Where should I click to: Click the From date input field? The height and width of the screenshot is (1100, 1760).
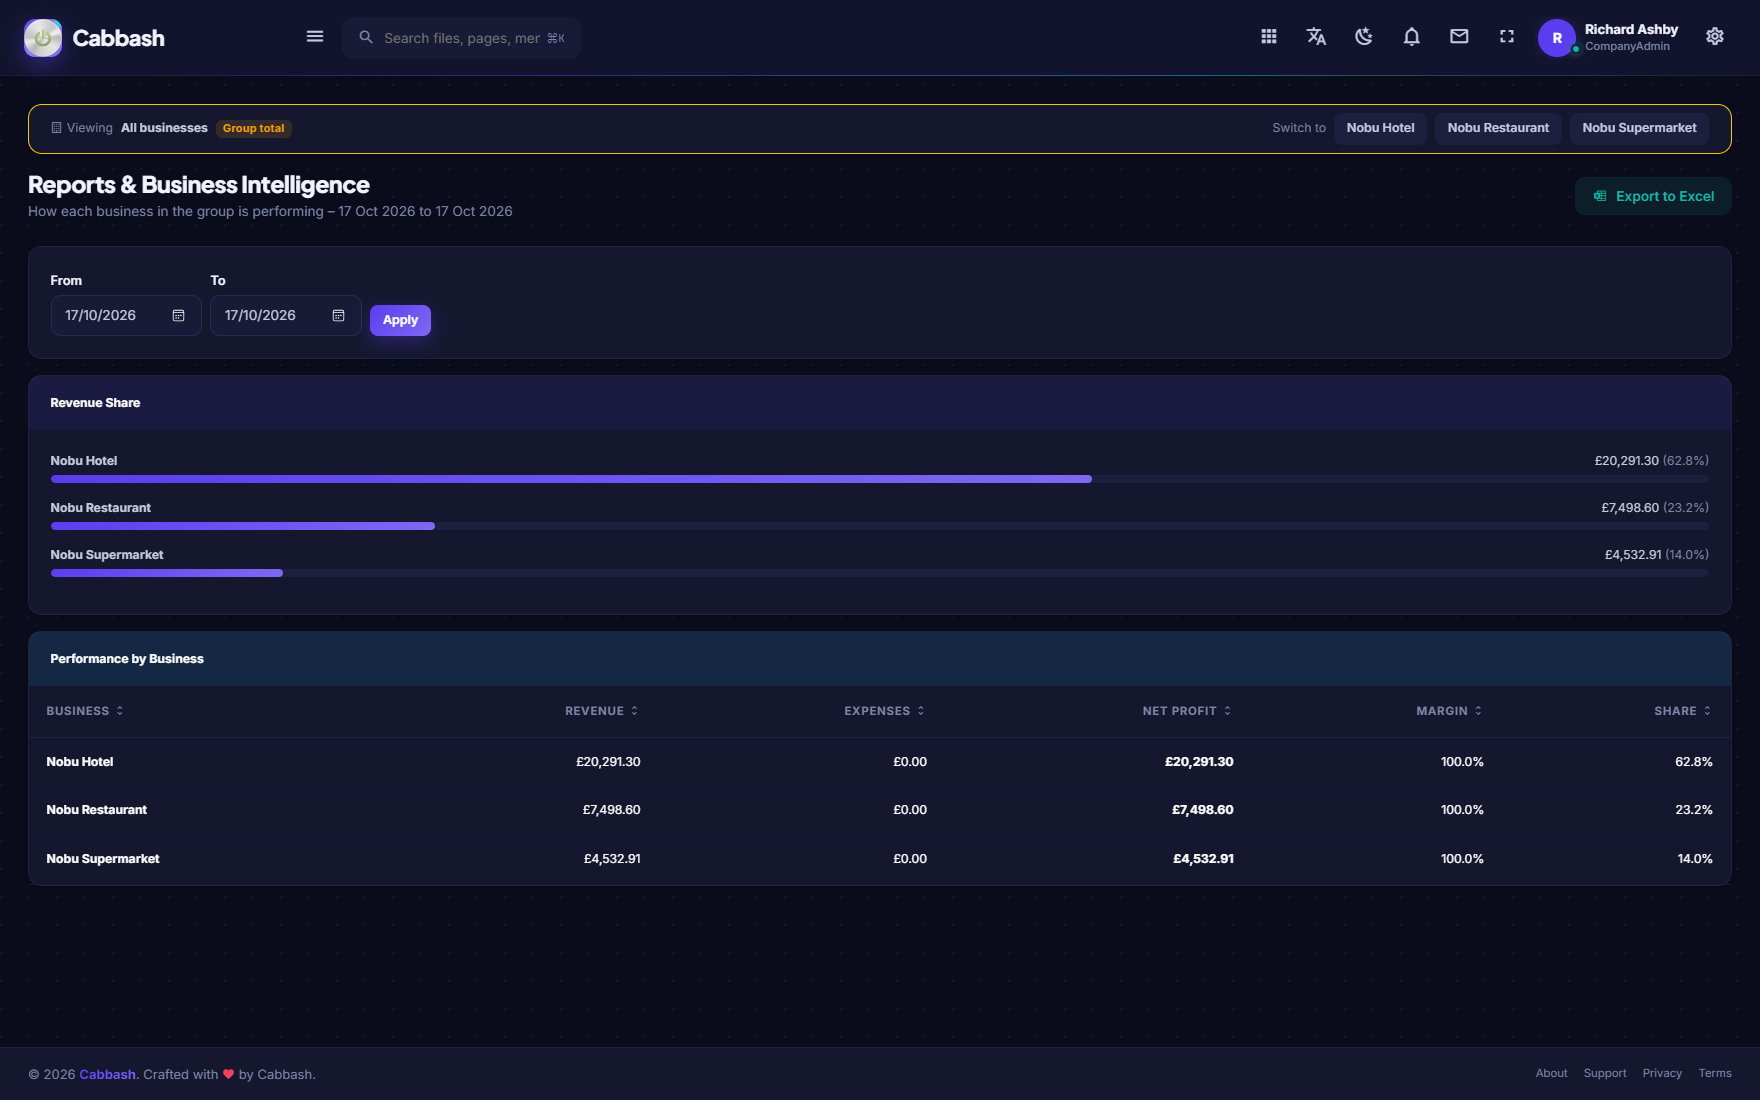pyautogui.click(x=126, y=316)
